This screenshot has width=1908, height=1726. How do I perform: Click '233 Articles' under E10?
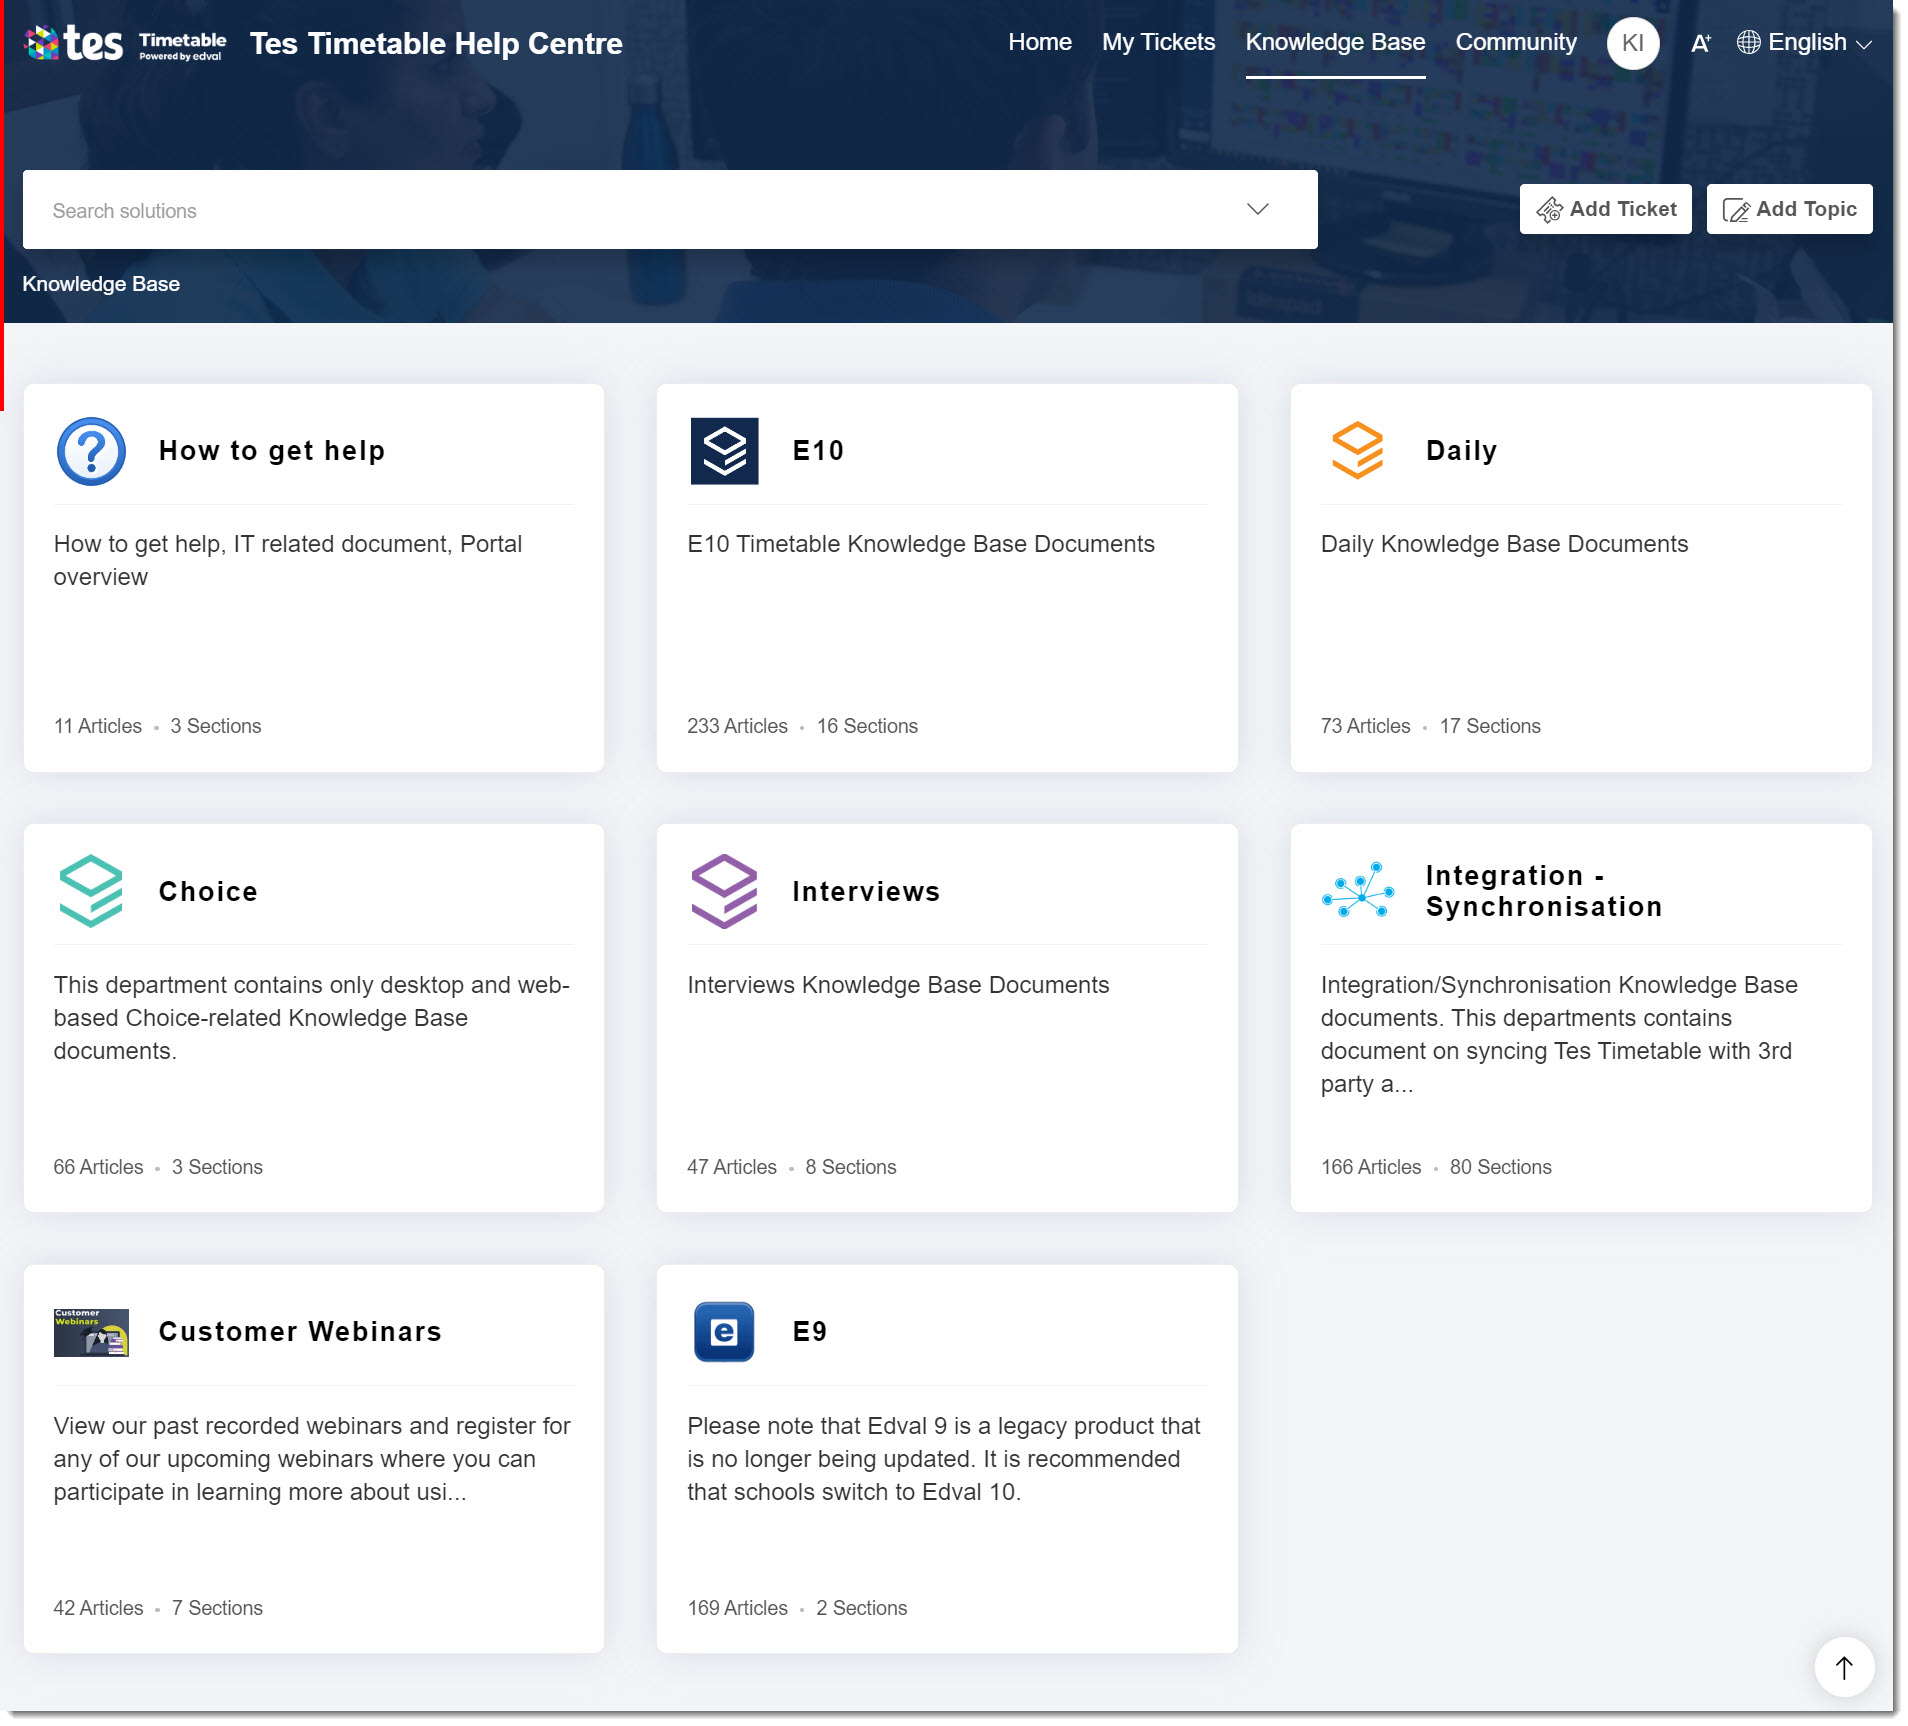(737, 726)
